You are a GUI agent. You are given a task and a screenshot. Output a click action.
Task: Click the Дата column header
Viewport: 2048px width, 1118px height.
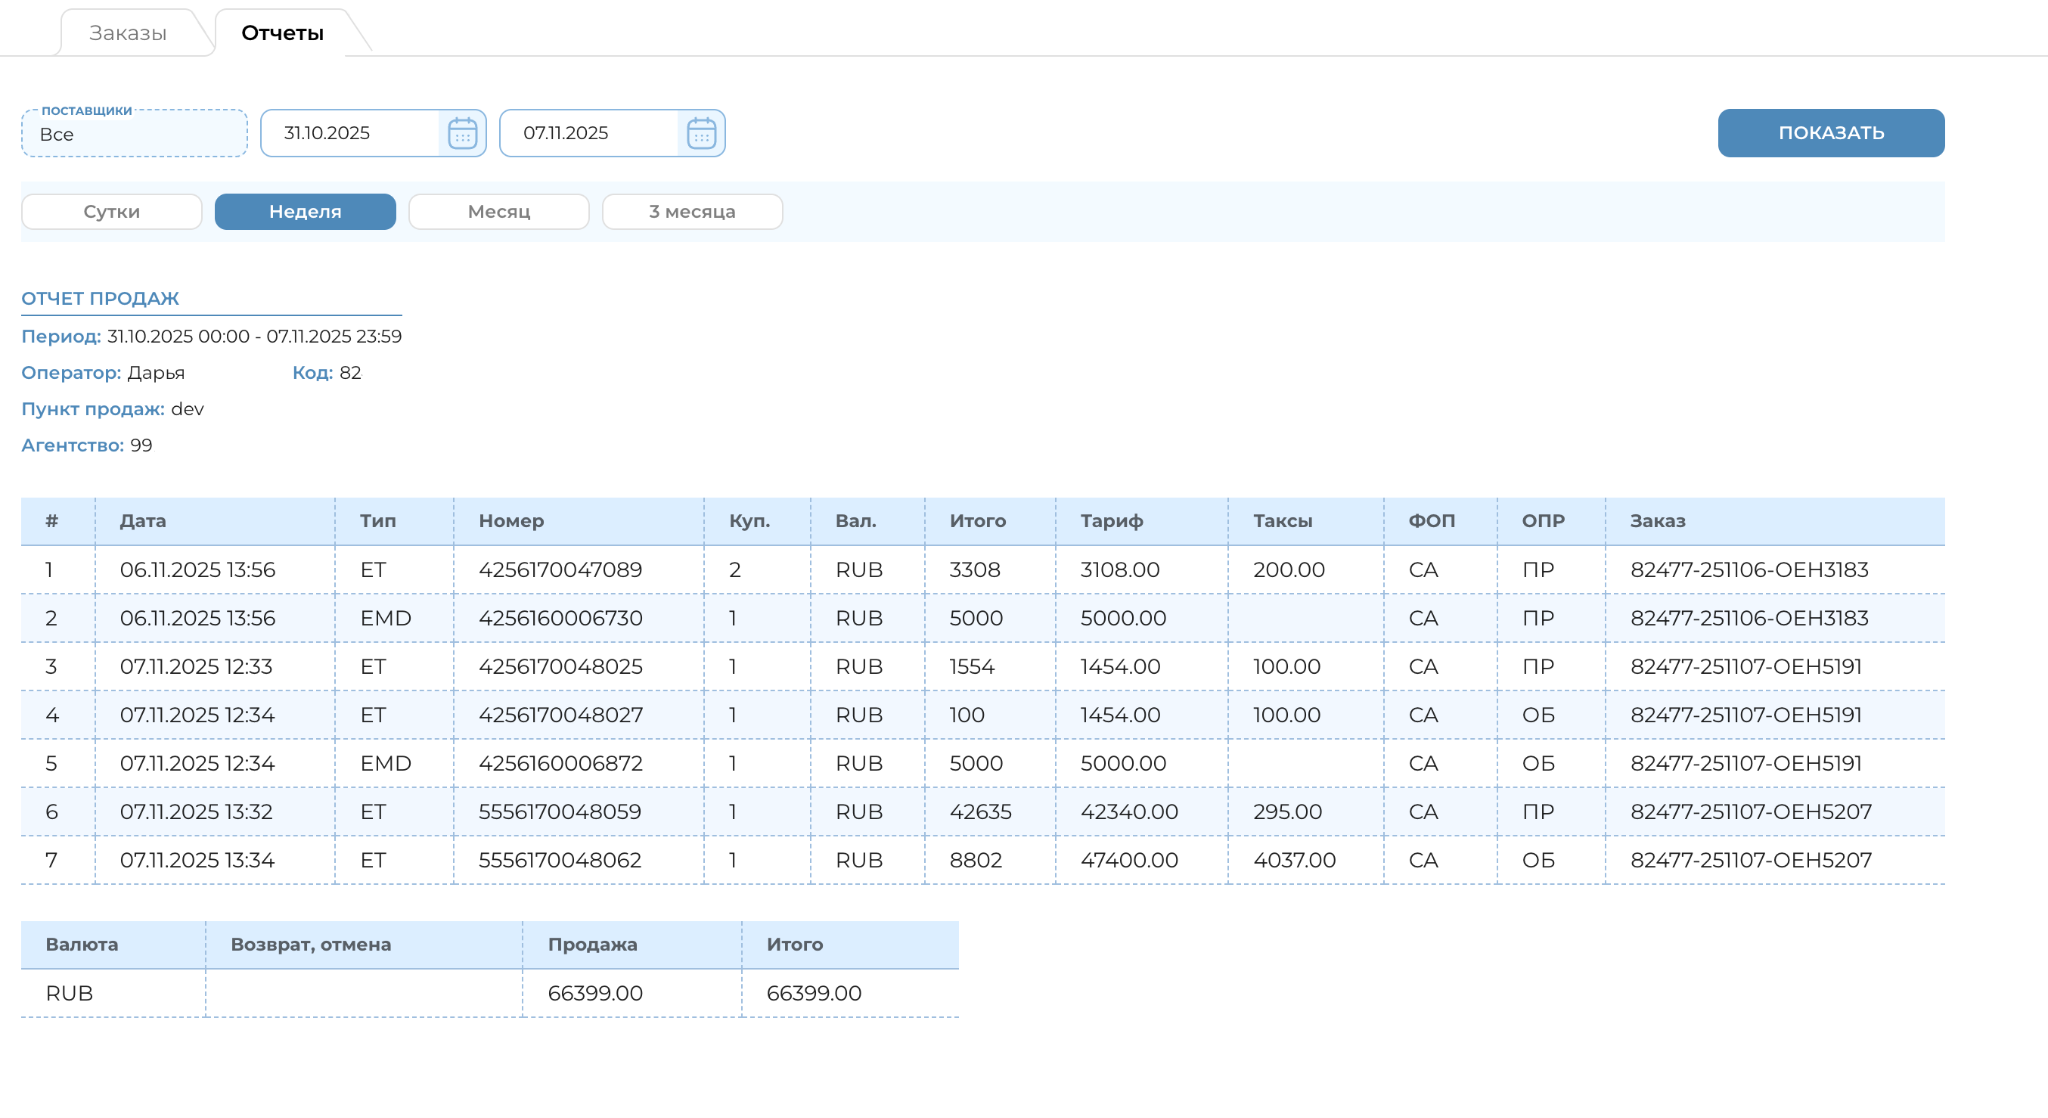pyautogui.click(x=143, y=520)
